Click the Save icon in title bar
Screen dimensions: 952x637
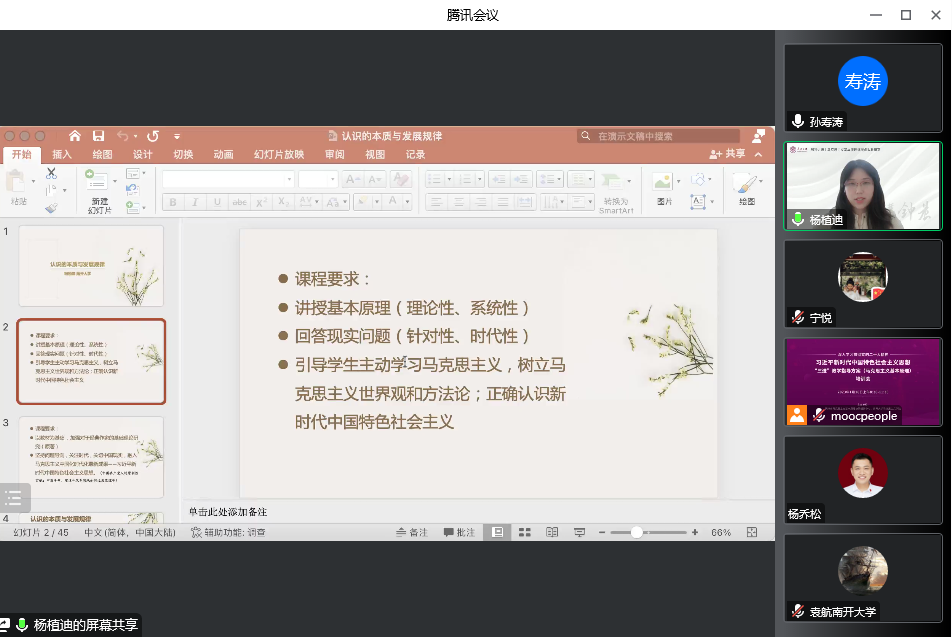(98, 136)
